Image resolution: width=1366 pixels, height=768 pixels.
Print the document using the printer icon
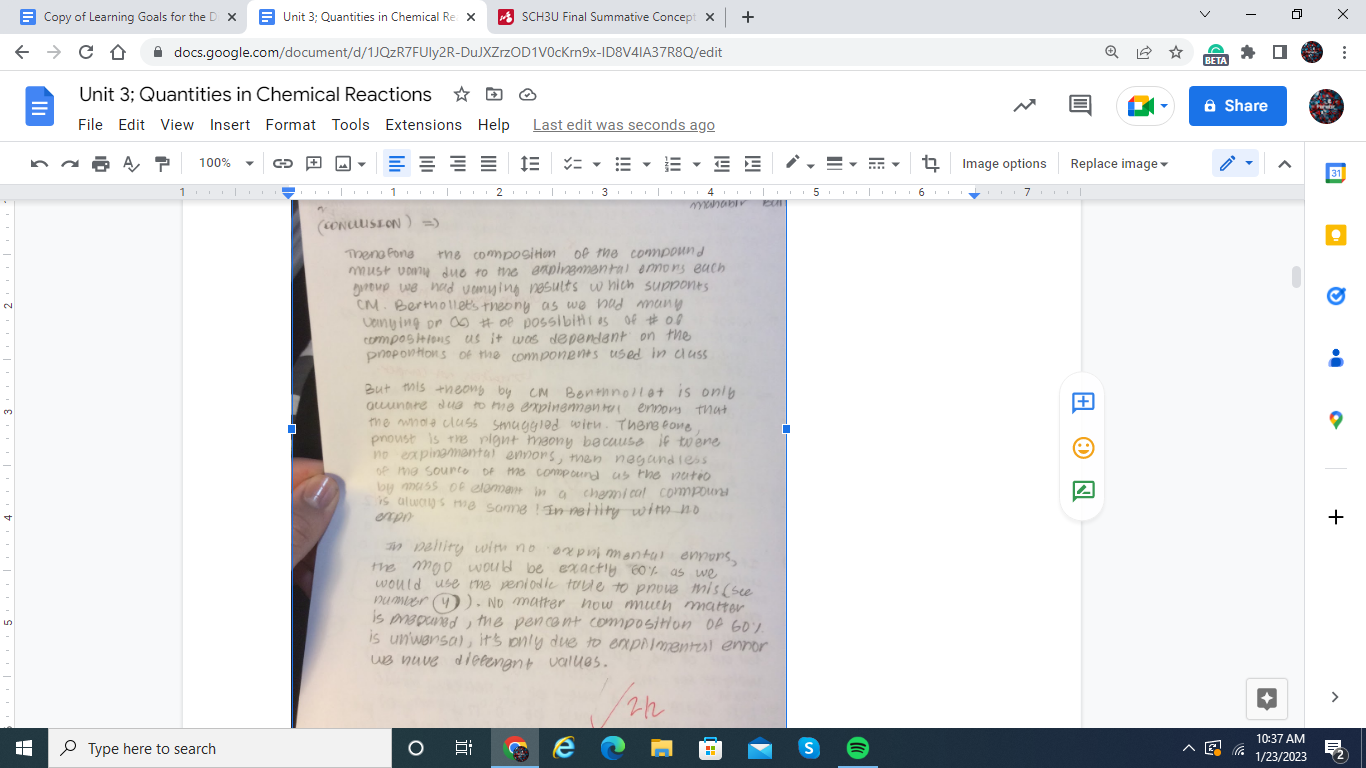pyautogui.click(x=101, y=164)
